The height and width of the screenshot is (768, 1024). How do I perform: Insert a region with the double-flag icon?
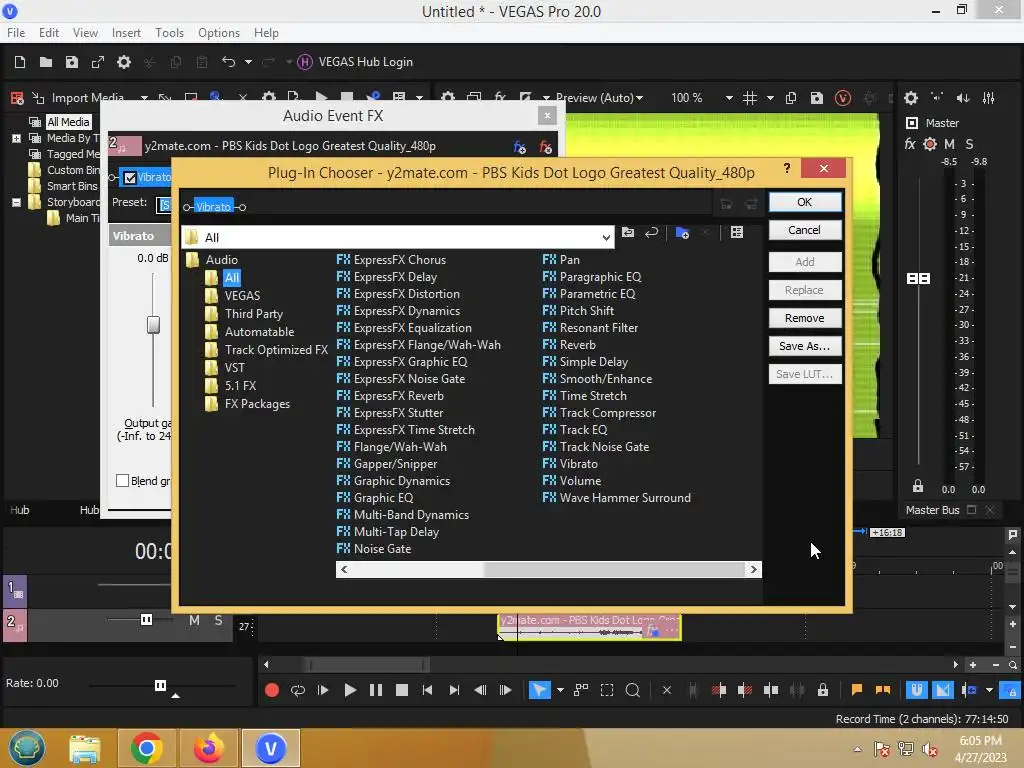(x=883, y=690)
